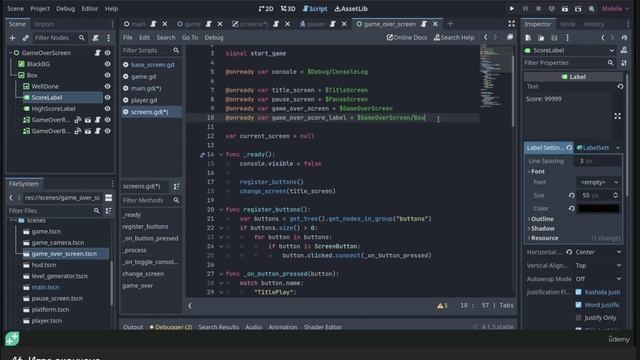Image resolution: width=640 pixels, height=360 pixels.
Task: Reset the font Size property
Action: (571, 196)
